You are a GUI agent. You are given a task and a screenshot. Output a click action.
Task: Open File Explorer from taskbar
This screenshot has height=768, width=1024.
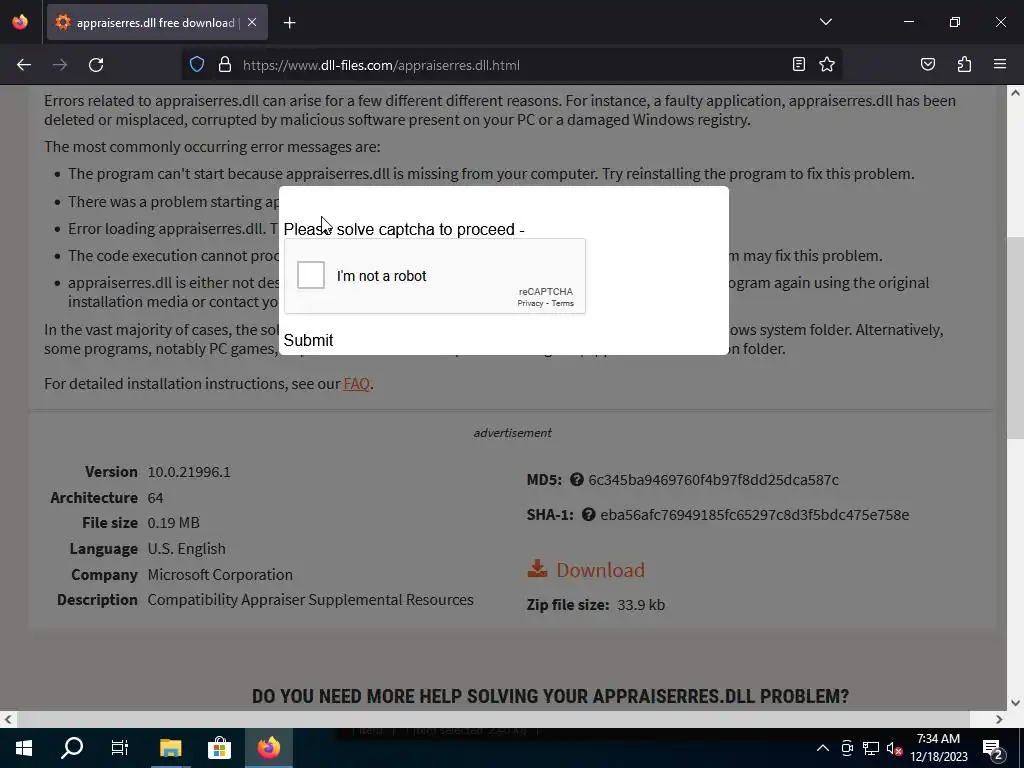170,748
